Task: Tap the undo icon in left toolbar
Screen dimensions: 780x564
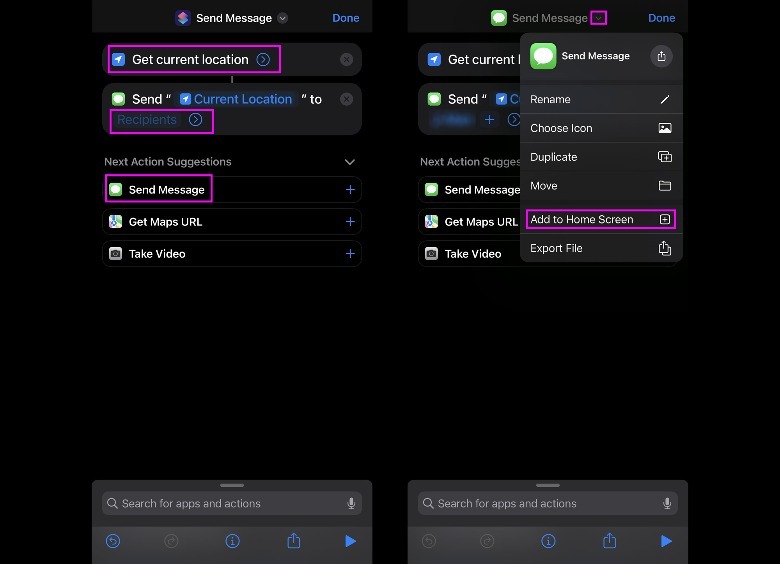Action: [113, 541]
